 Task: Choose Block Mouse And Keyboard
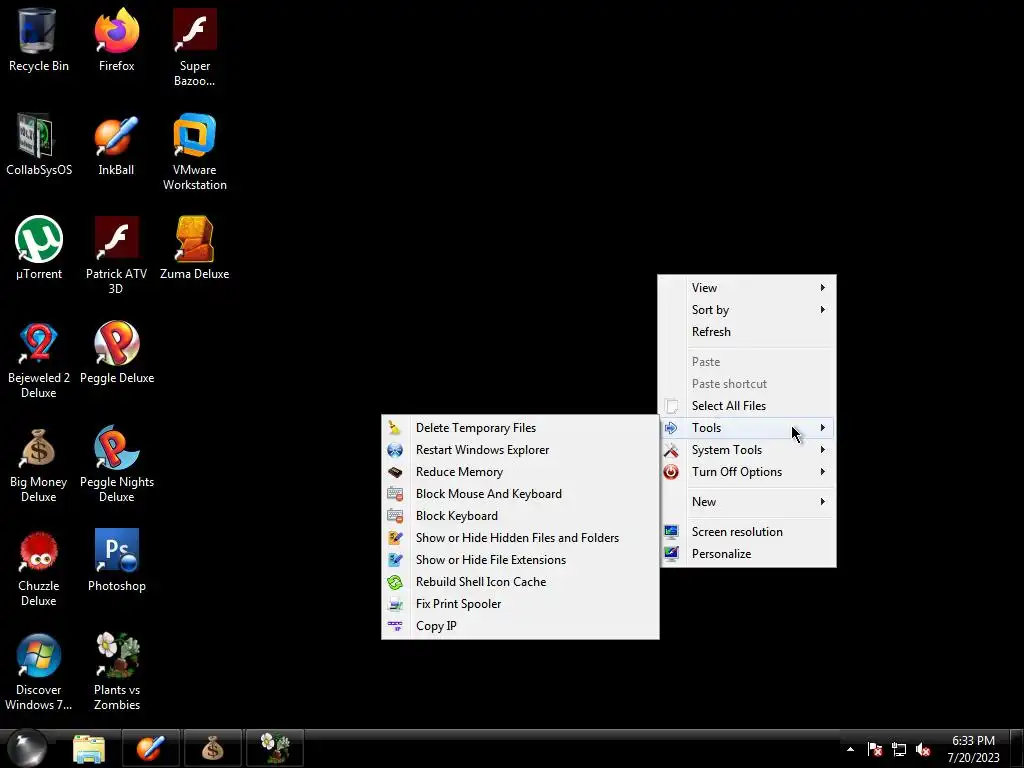tap(520, 494)
